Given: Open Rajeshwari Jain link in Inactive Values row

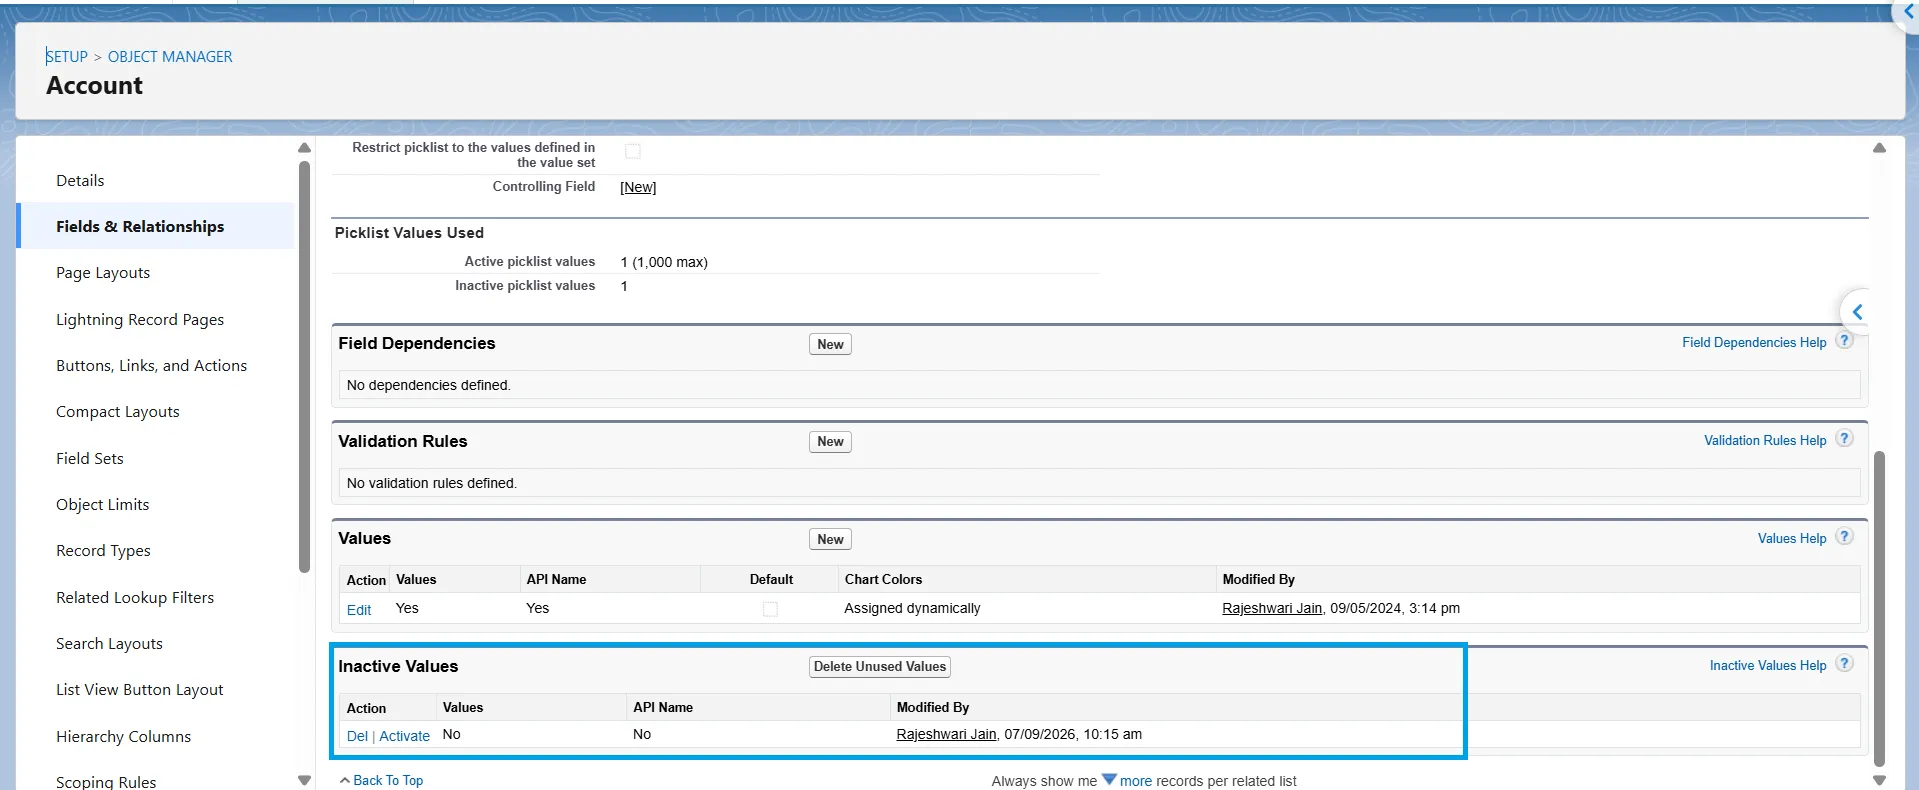Looking at the screenshot, I should pyautogui.click(x=946, y=734).
